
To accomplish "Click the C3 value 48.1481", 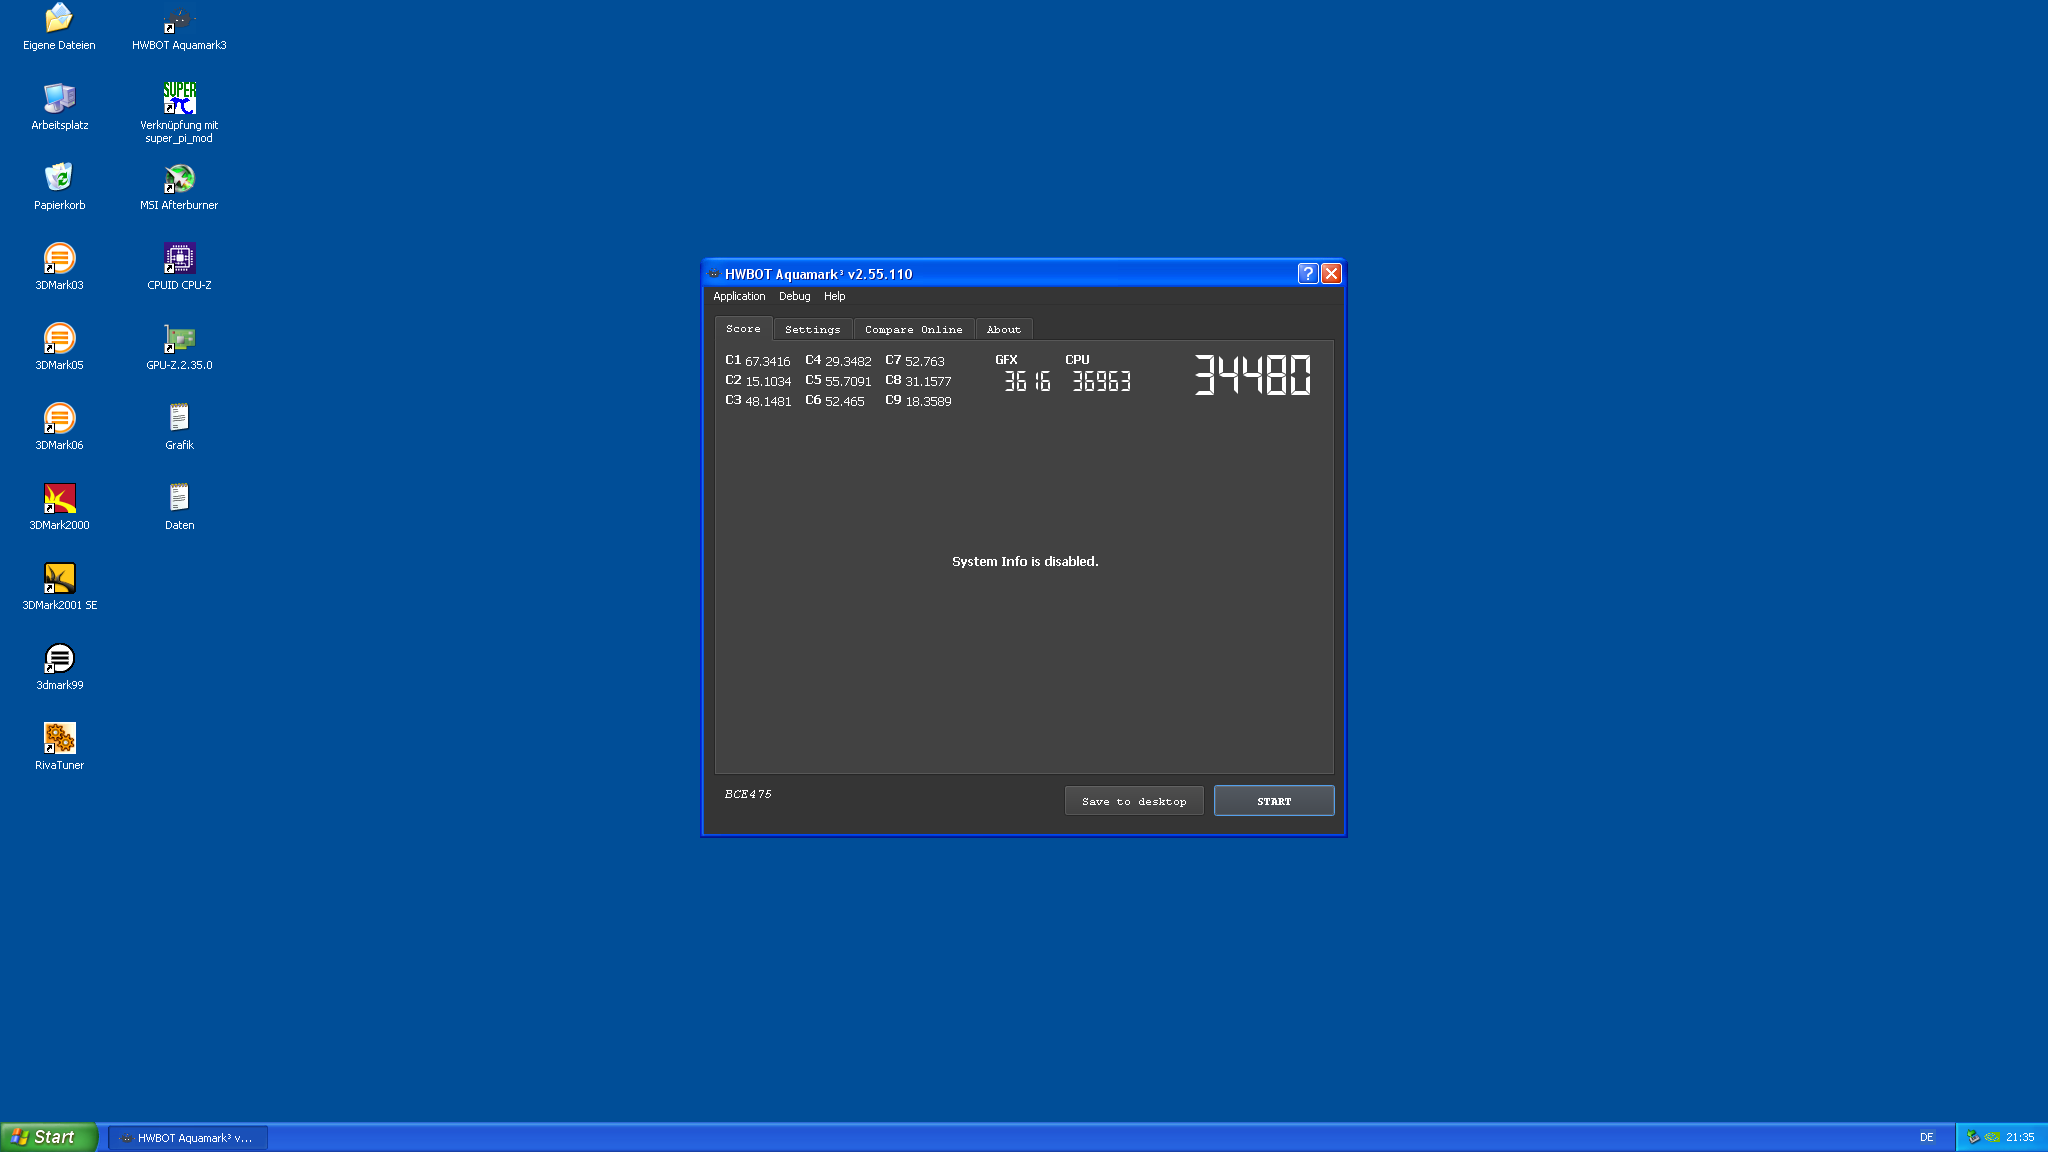I will click(x=768, y=402).
